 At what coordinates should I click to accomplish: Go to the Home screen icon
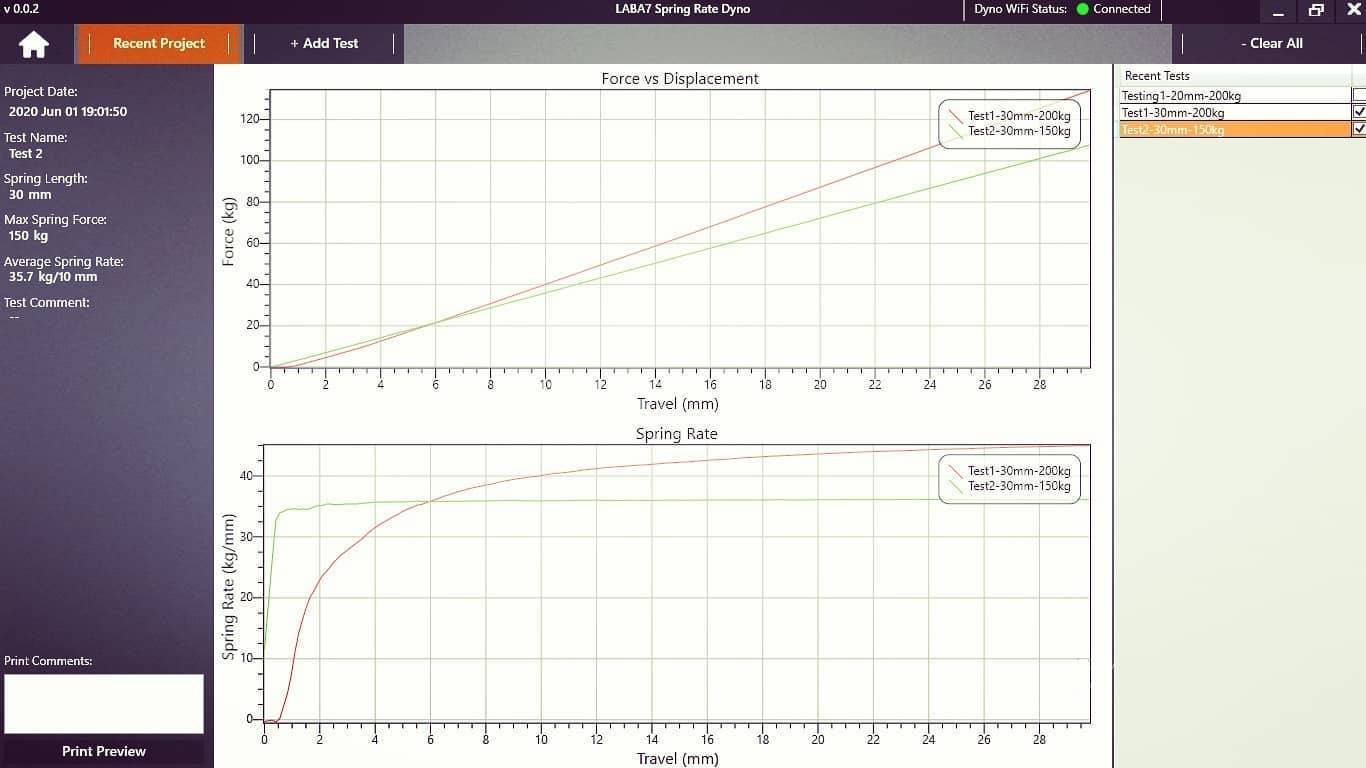coord(34,44)
